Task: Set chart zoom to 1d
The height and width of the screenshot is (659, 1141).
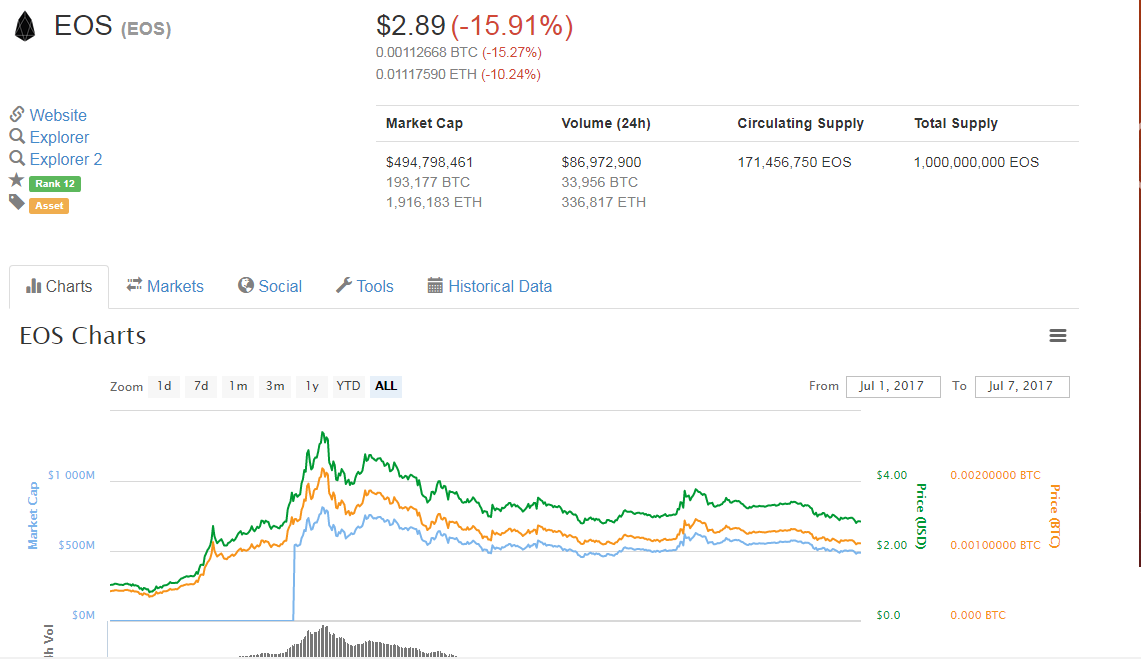Action: (x=164, y=386)
